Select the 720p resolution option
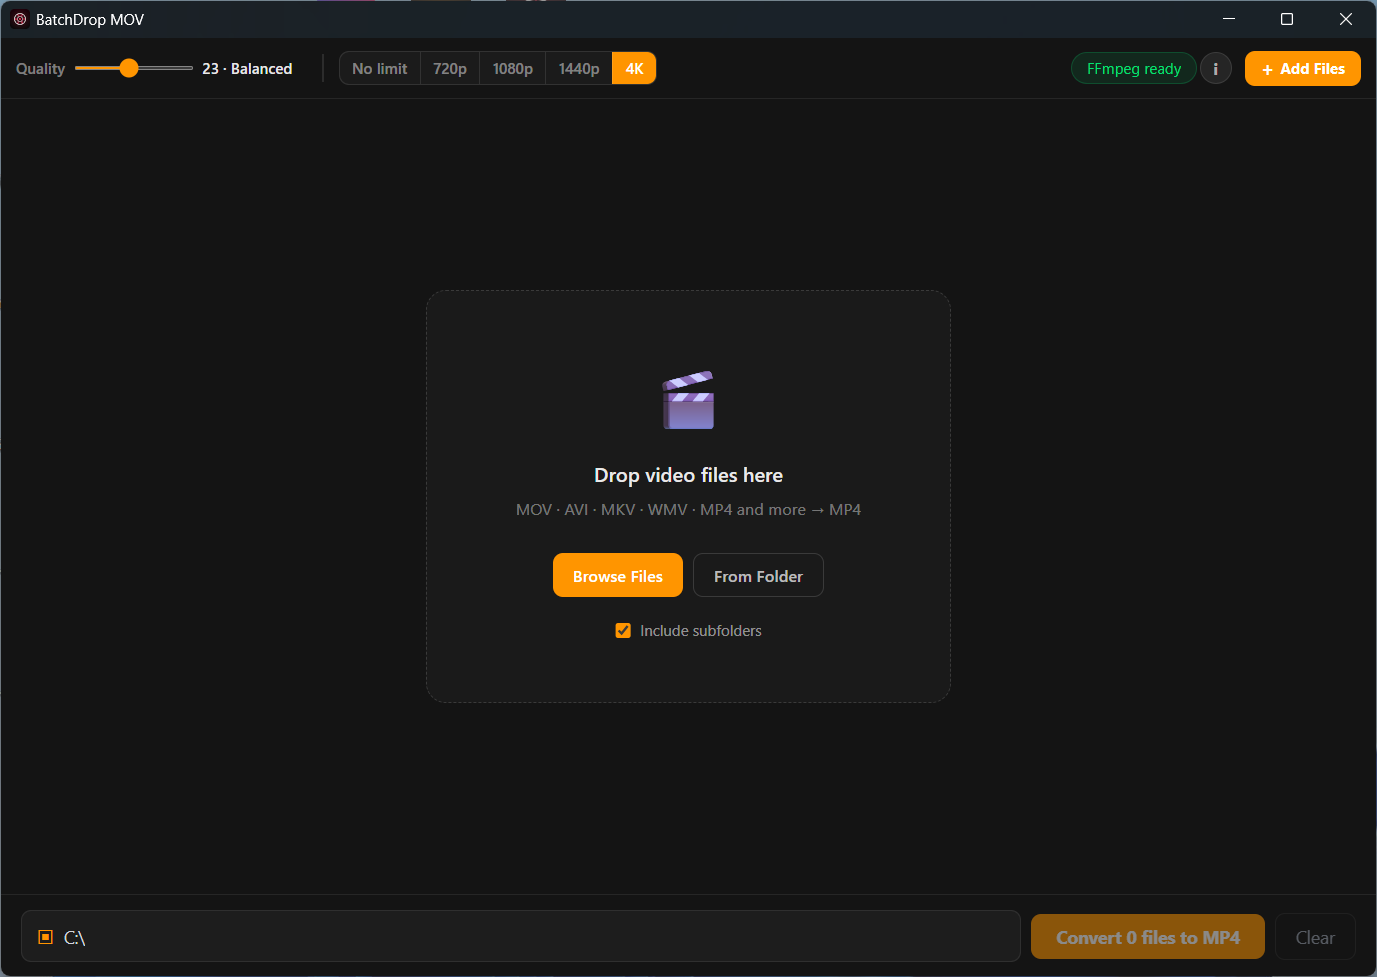 450,69
